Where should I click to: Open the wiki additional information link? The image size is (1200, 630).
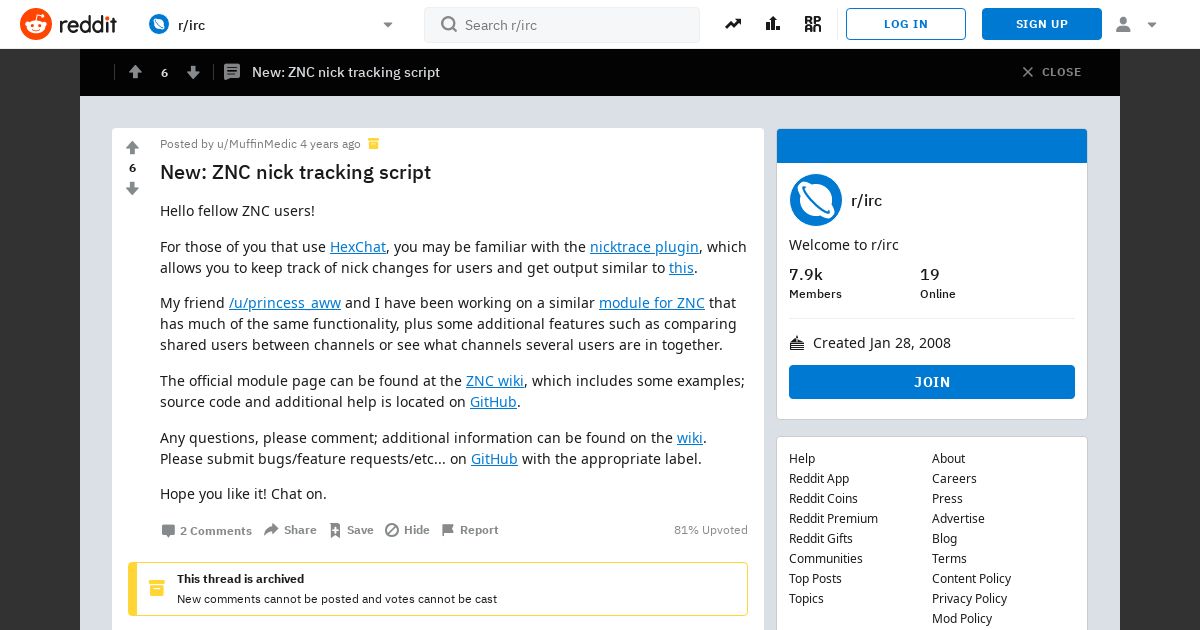click(x=690, y=438)
